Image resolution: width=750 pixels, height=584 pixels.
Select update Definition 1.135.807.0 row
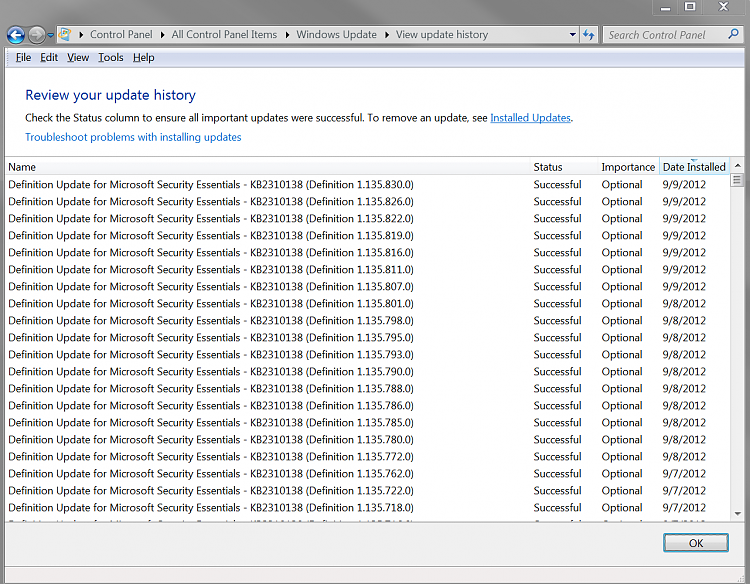point(367,286)
